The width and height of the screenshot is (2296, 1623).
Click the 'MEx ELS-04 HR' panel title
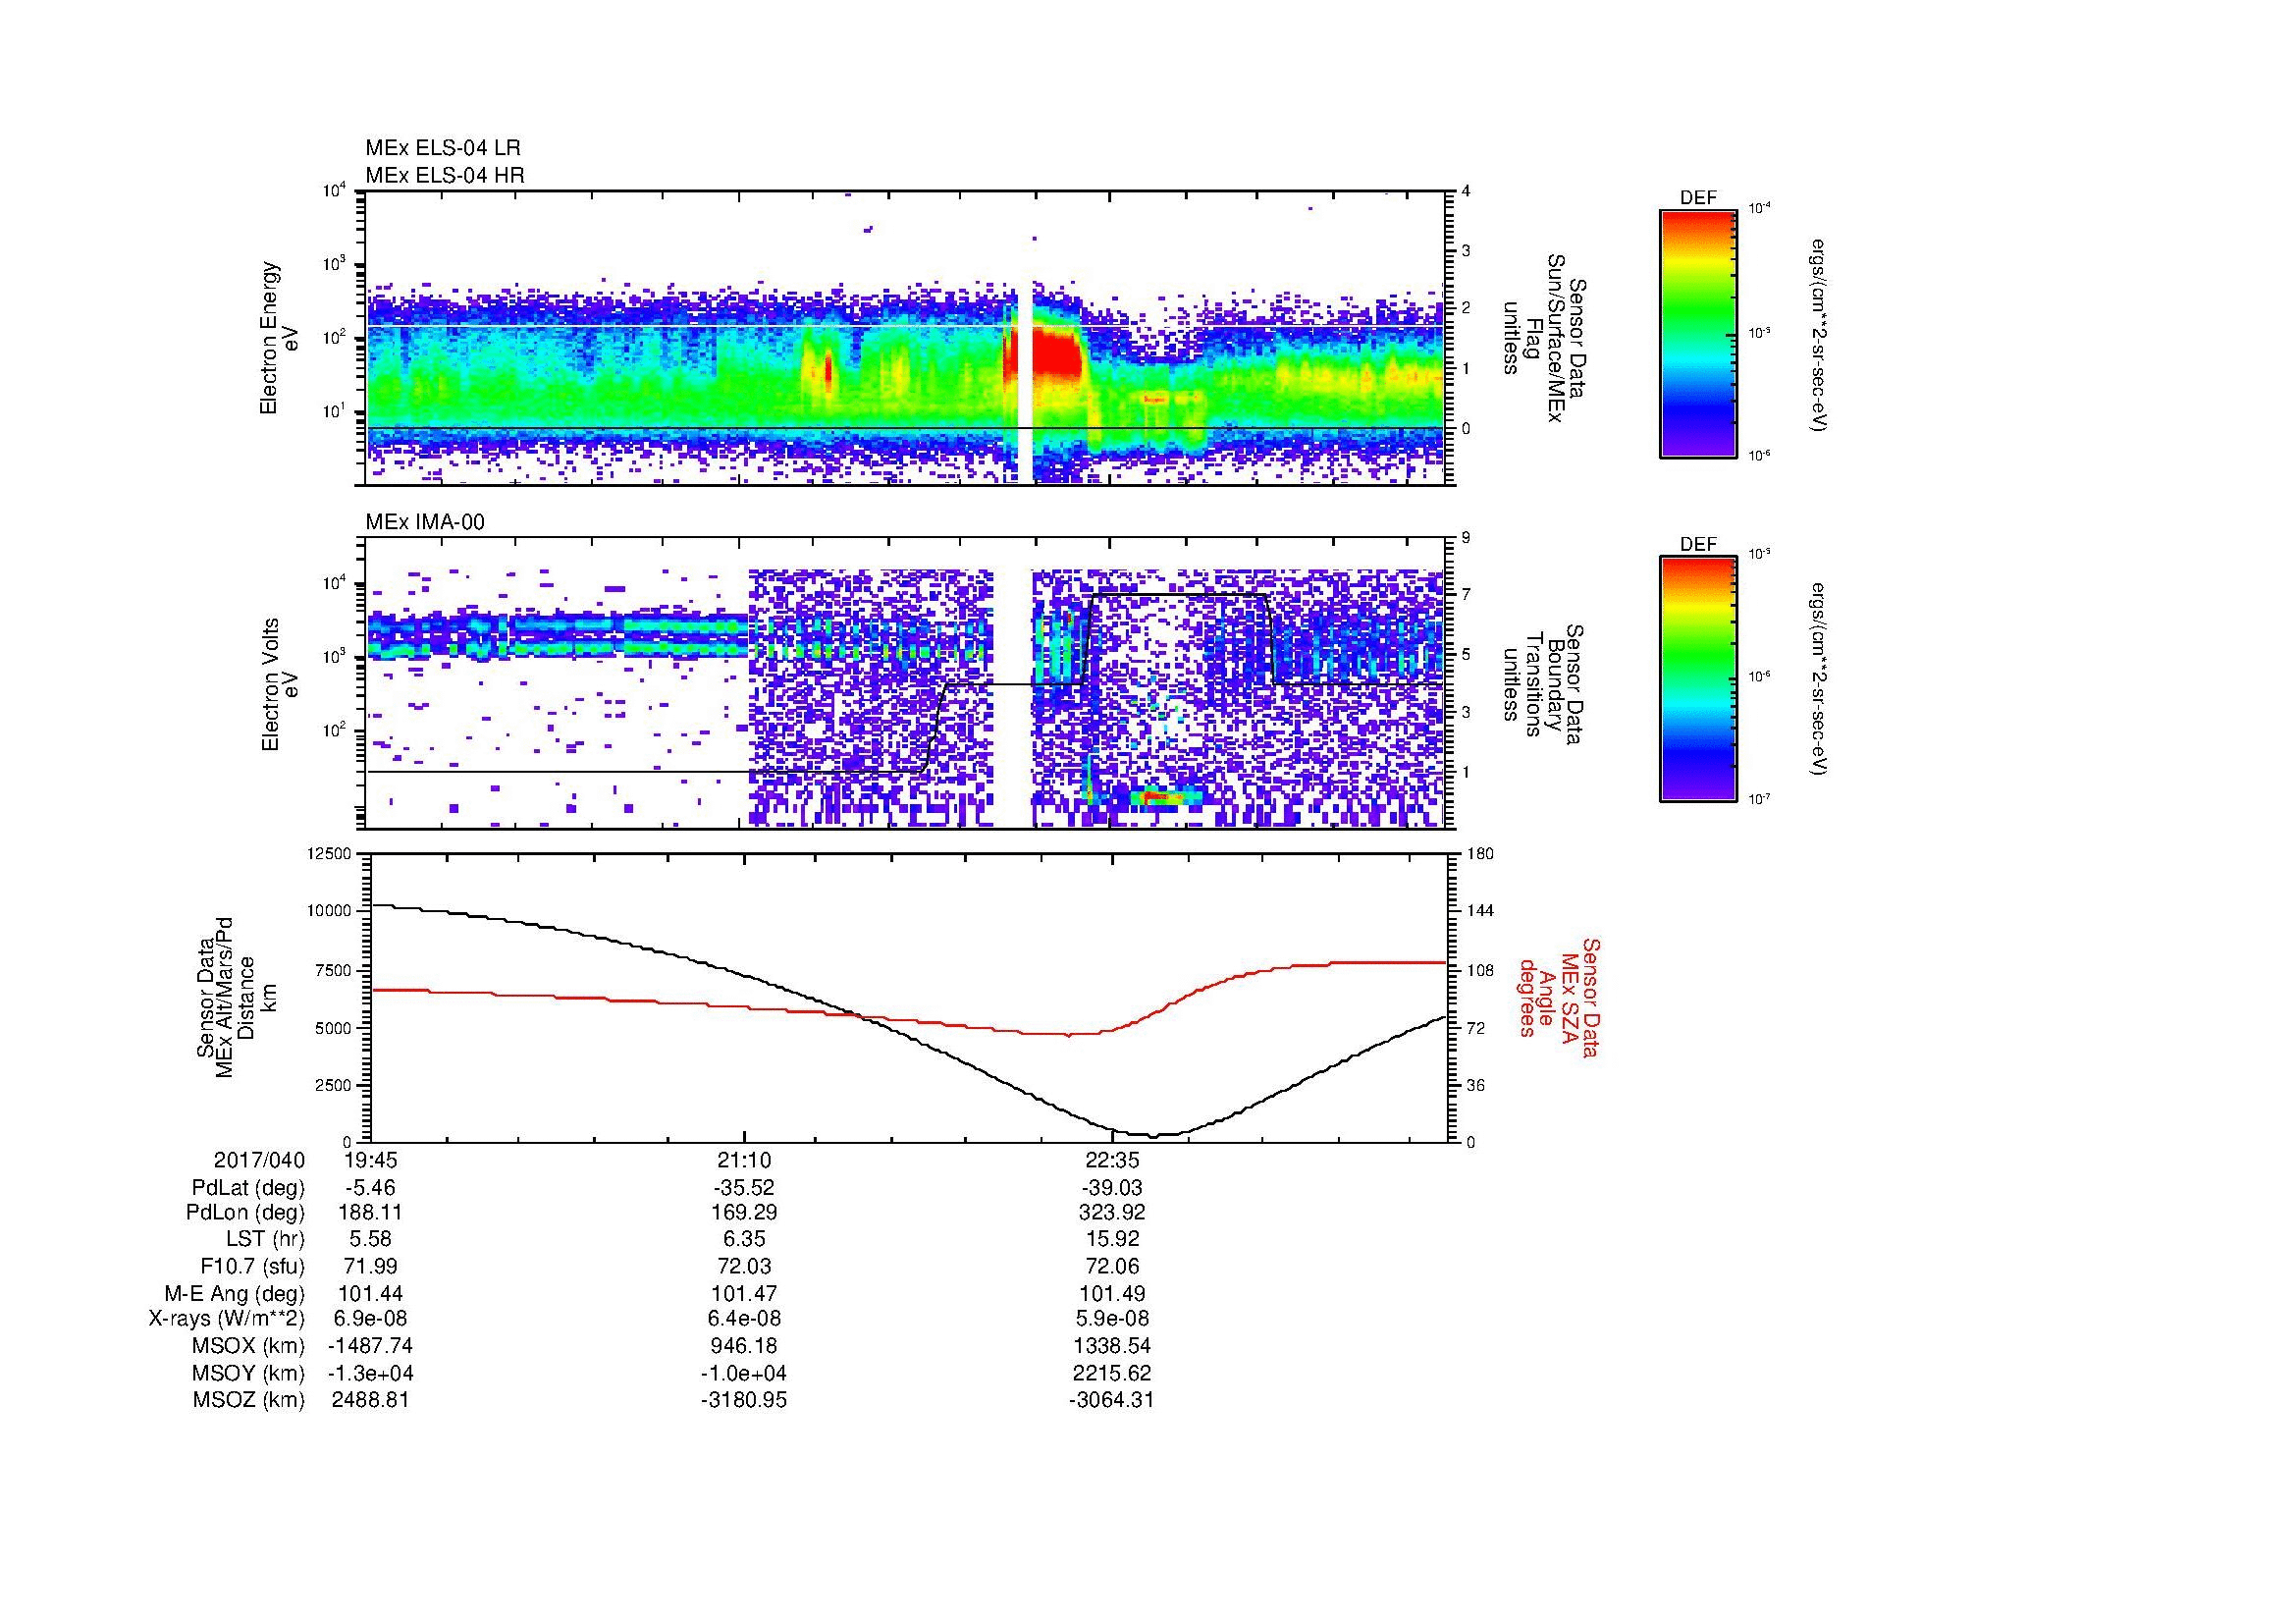tap(444, 176)
